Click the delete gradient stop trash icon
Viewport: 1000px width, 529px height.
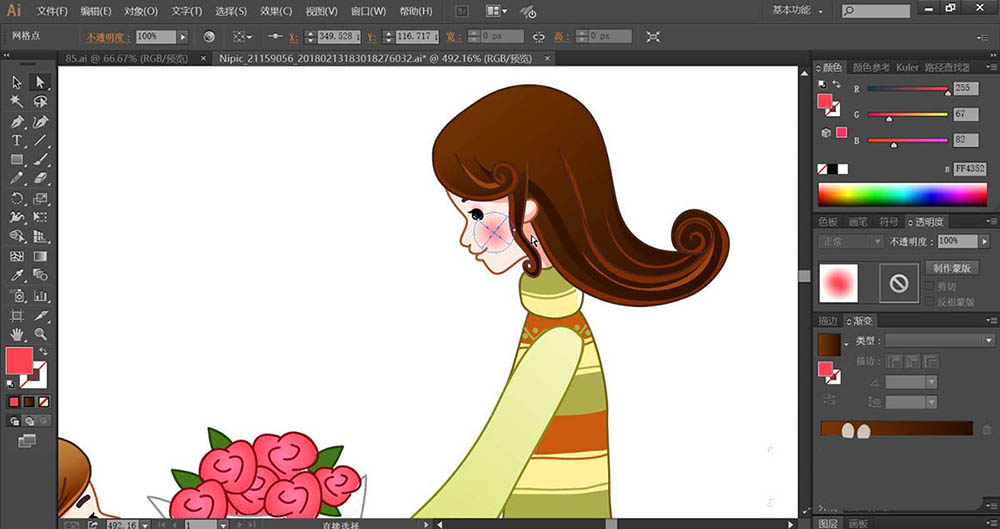pos(987,429)
